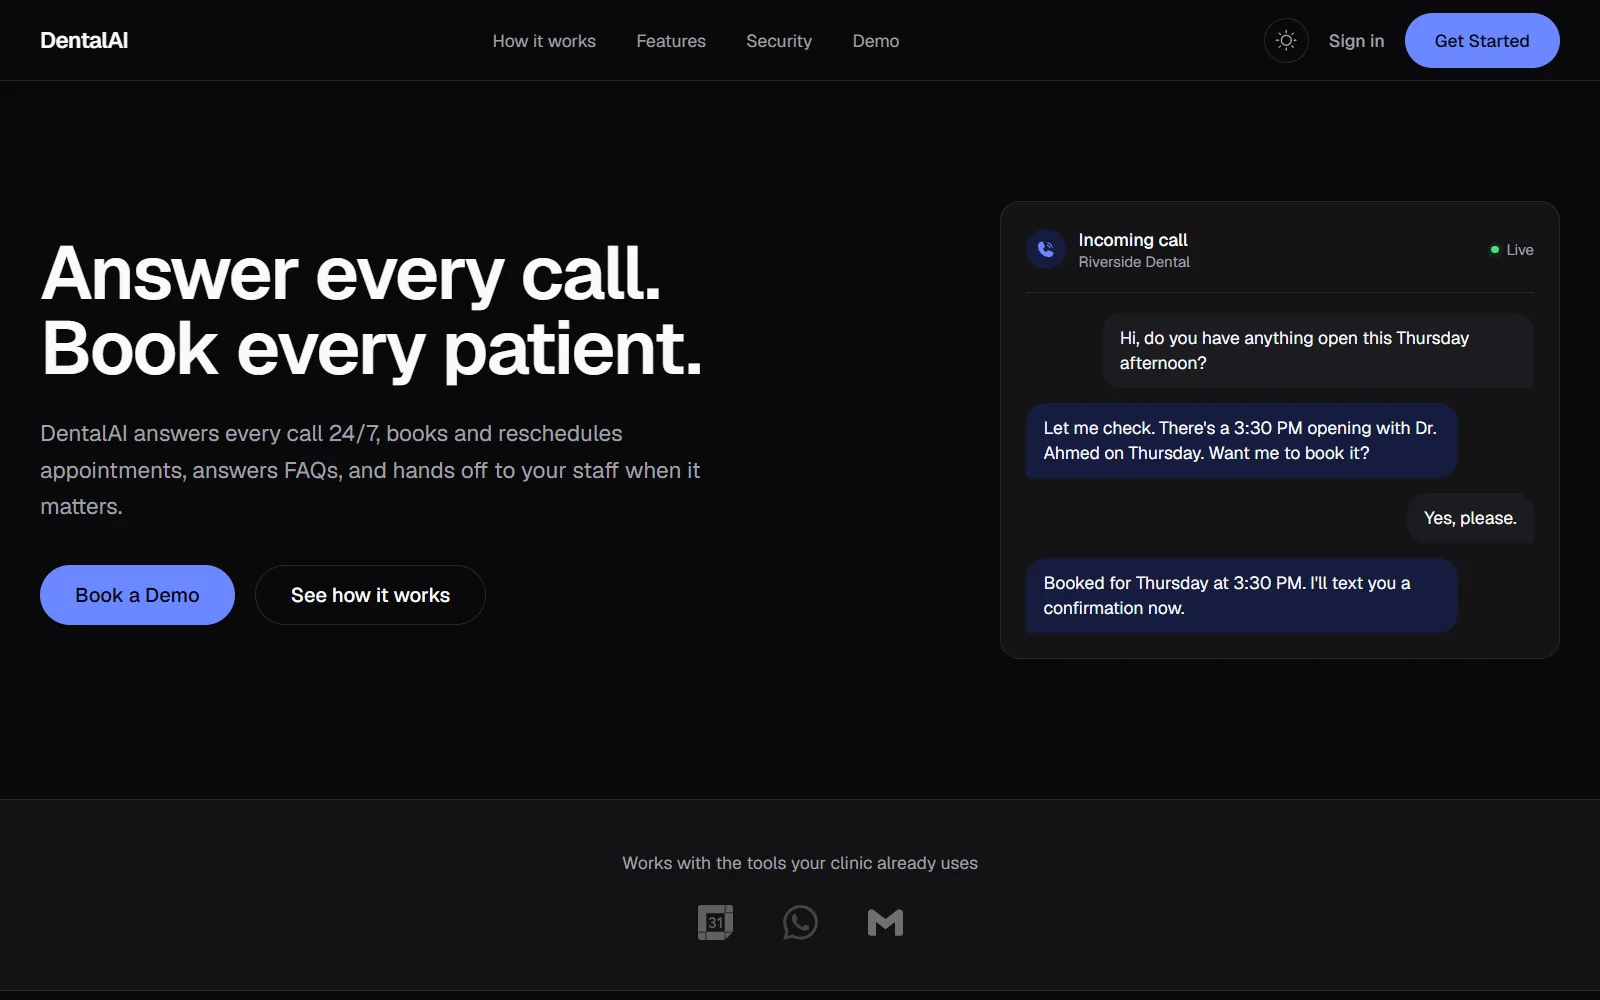Click Sign in

coord(1356,41)
